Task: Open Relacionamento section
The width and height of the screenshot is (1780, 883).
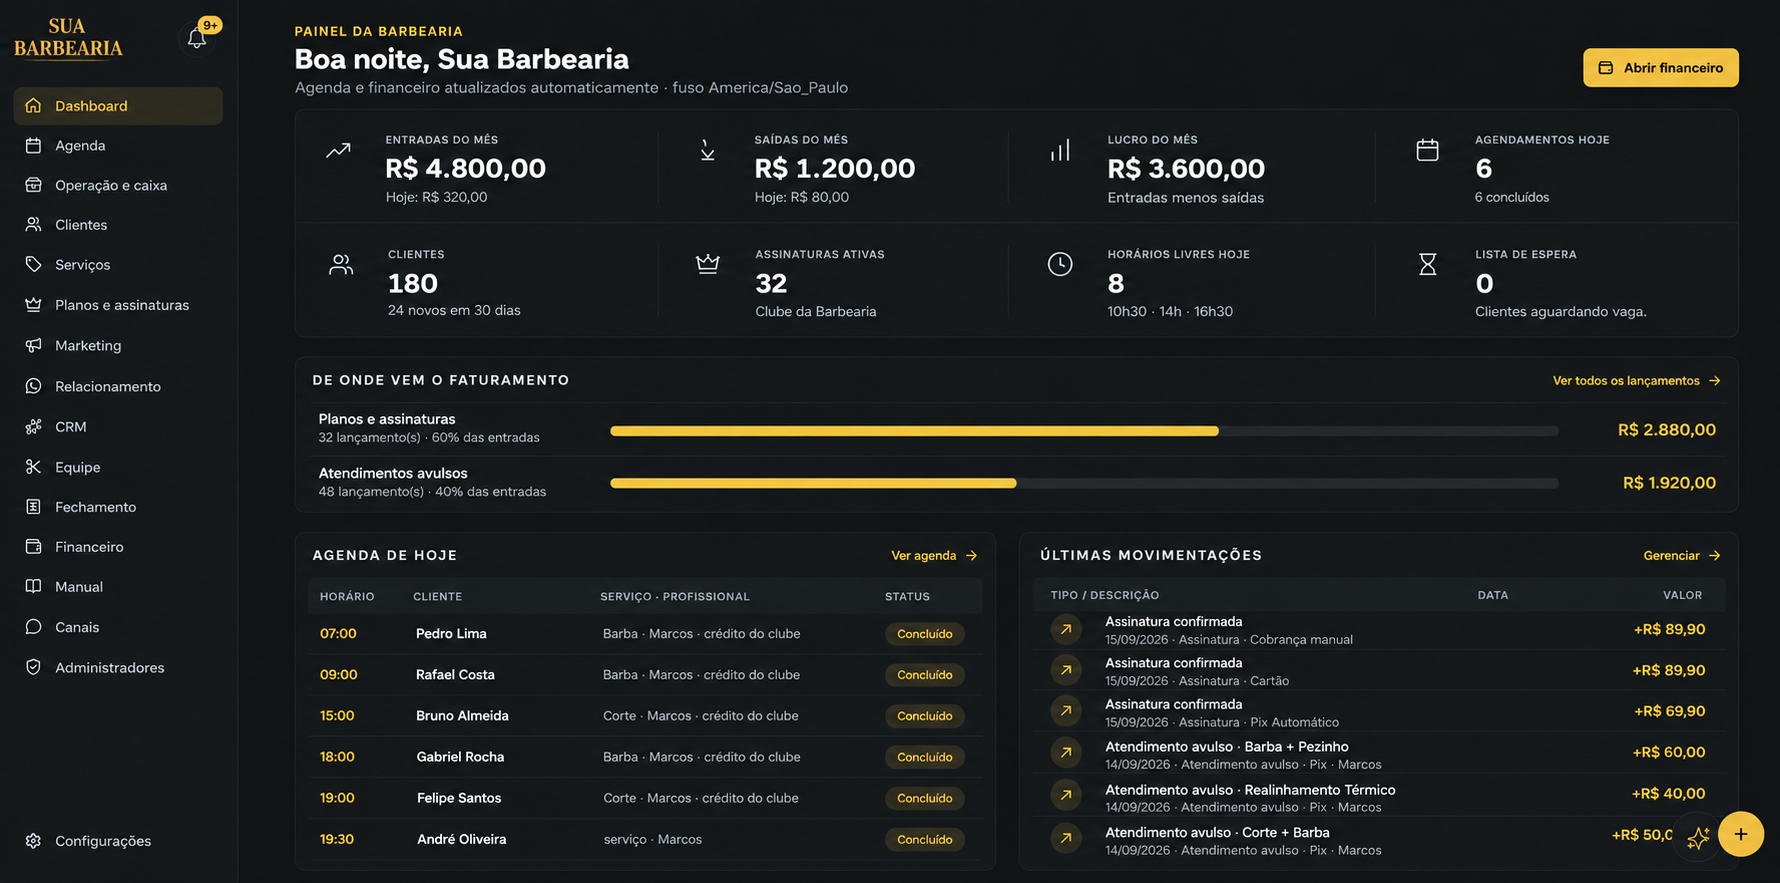Action: pyautogui.click(x=118, y=387)
